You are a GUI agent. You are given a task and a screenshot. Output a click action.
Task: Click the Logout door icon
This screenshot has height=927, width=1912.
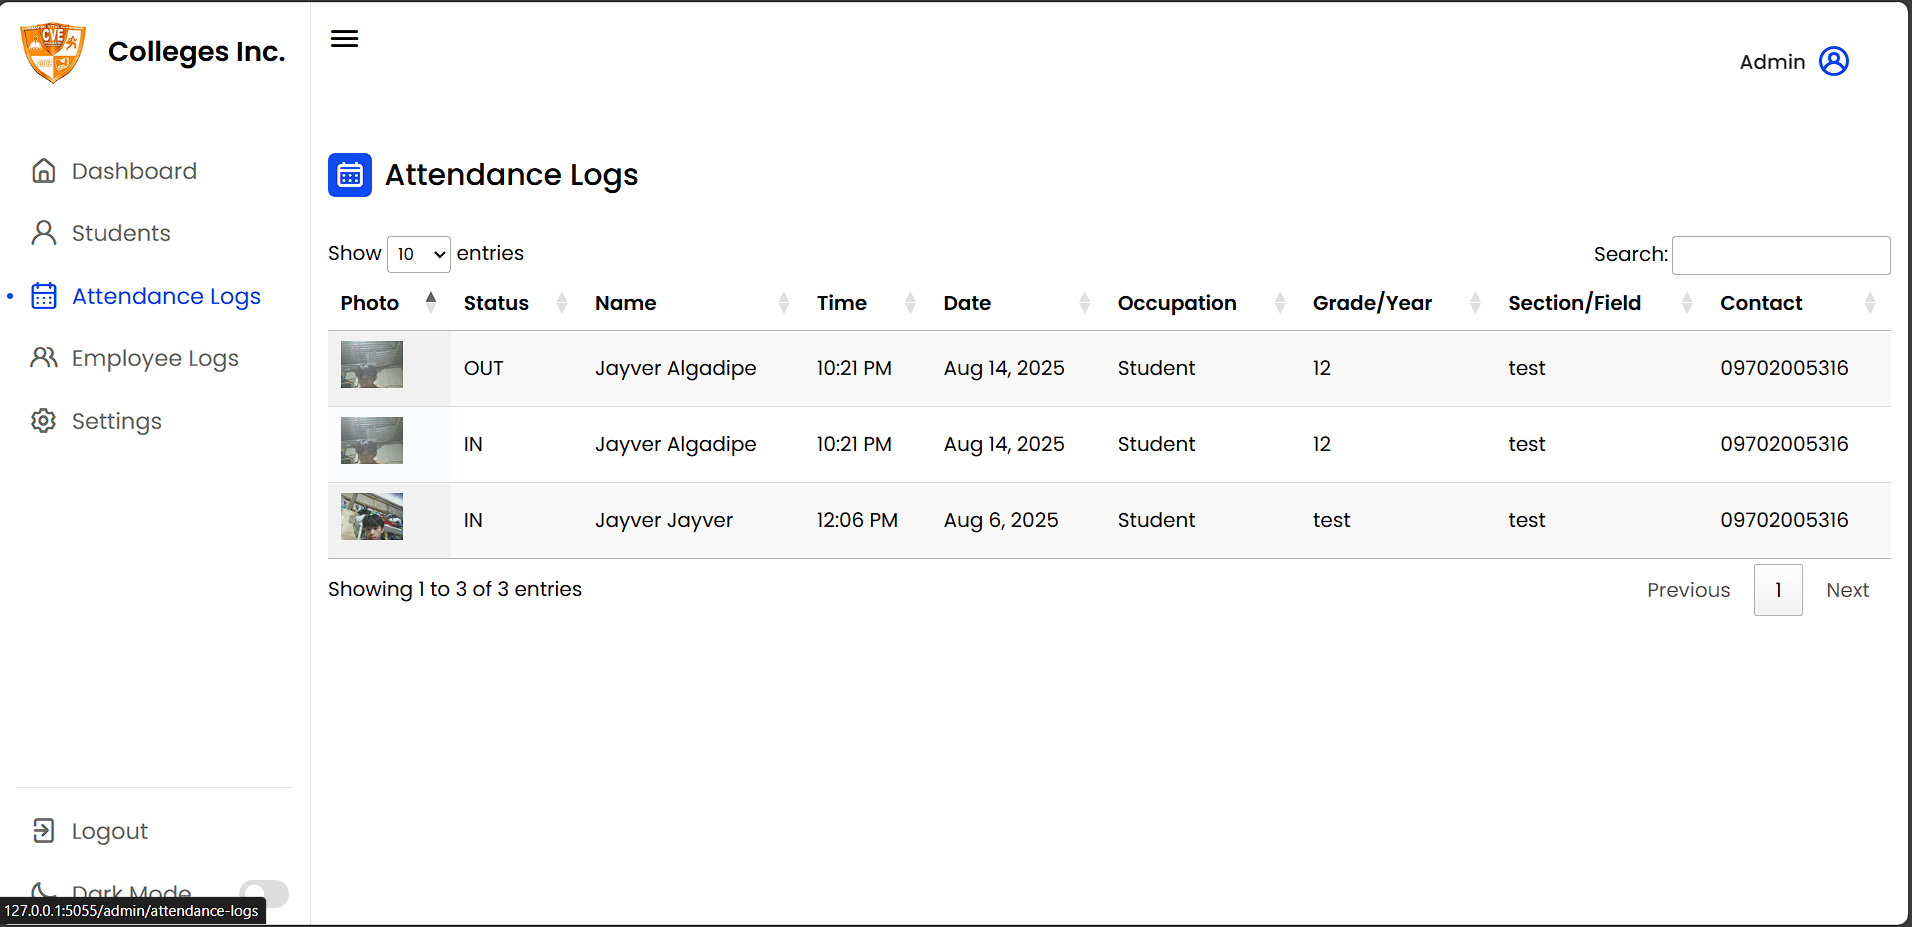tap(44, 831)
